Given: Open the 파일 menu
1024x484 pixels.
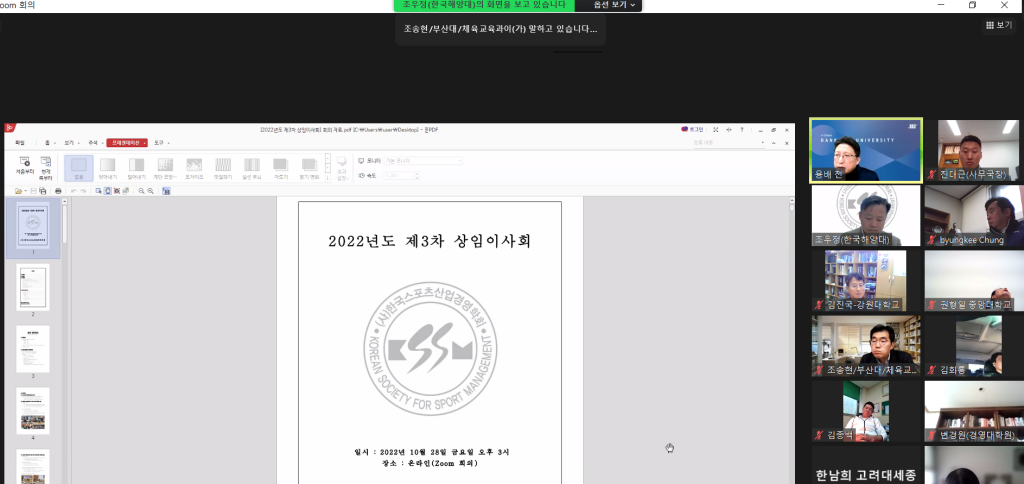Looking at the screenshot, I should click(x=19, y=143).
